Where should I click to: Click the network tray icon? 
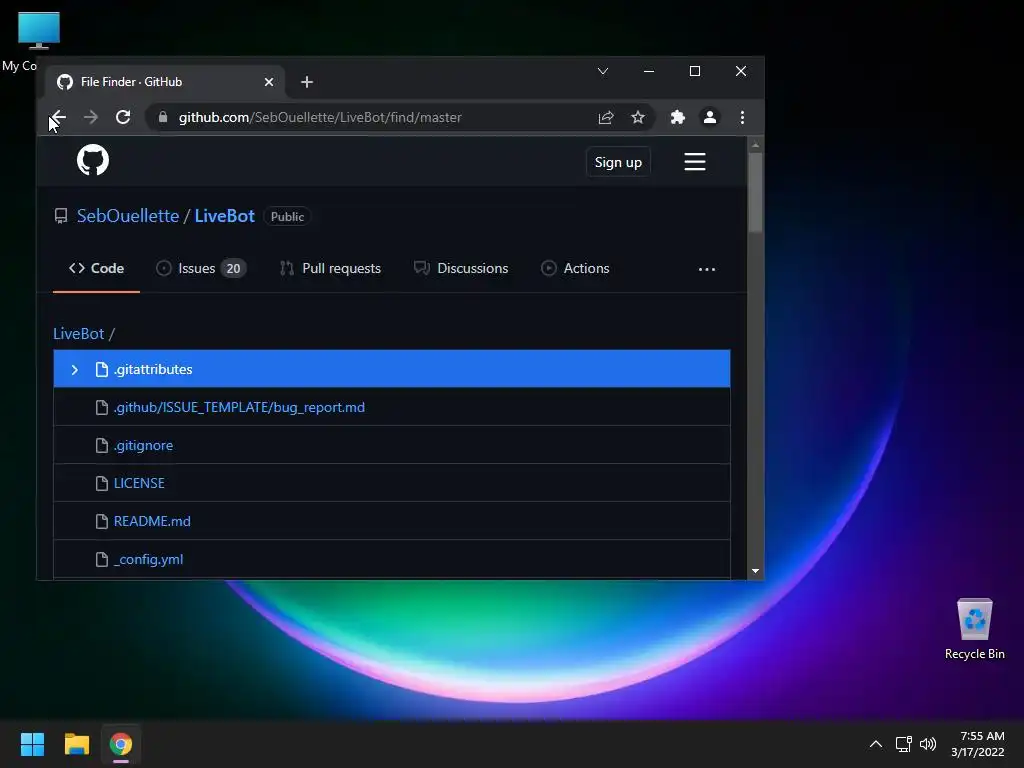[904, 744]
